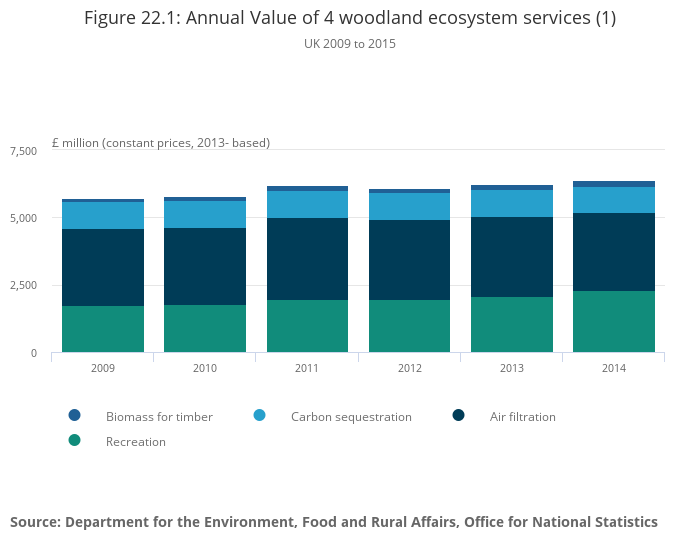
Task: Click the 2011 x-axis year label
Action: click(307, 369)
